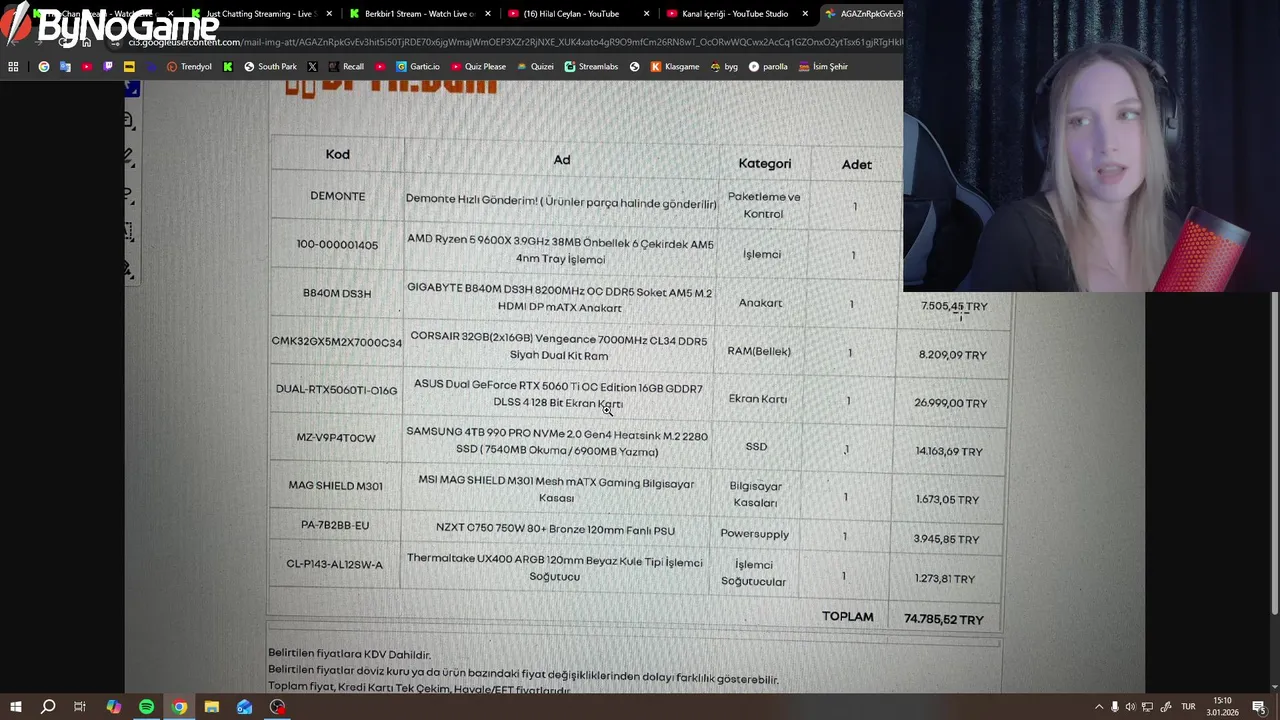This screenshot has width=1280, height=720.
Task: Select the DEMONTE code cell
Action: click(x=337, y=196)
